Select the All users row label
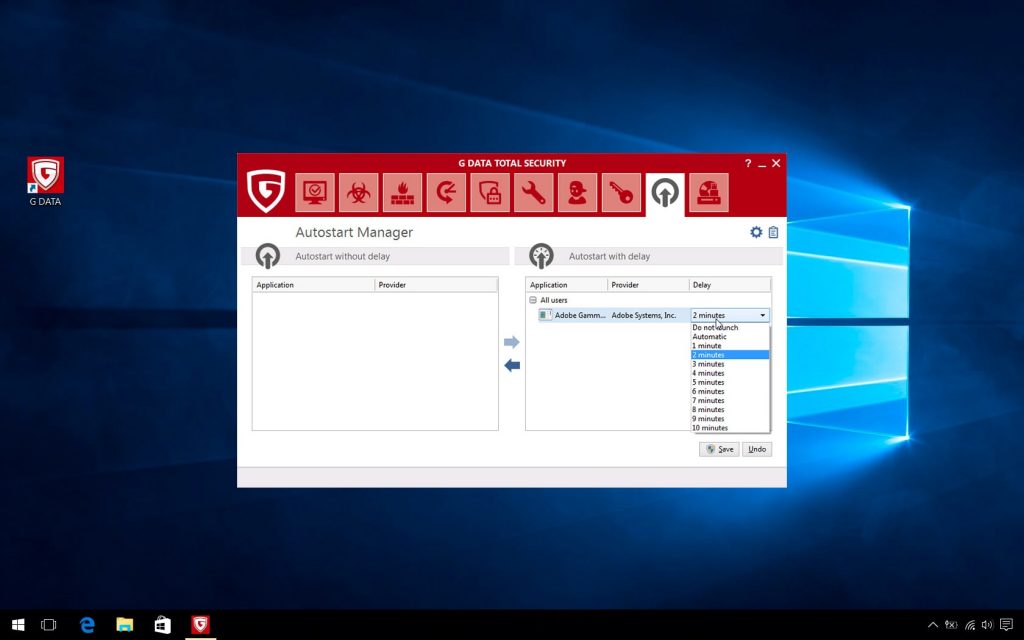The height and width of the screenshot is (640, 1024). (x=554, y=300)
